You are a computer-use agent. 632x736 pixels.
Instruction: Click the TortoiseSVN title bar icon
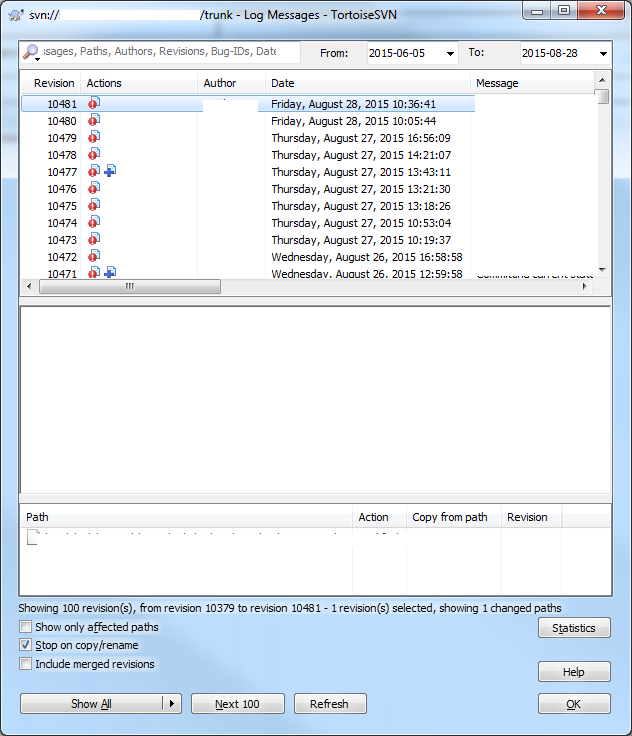click(x=16, y=15)
